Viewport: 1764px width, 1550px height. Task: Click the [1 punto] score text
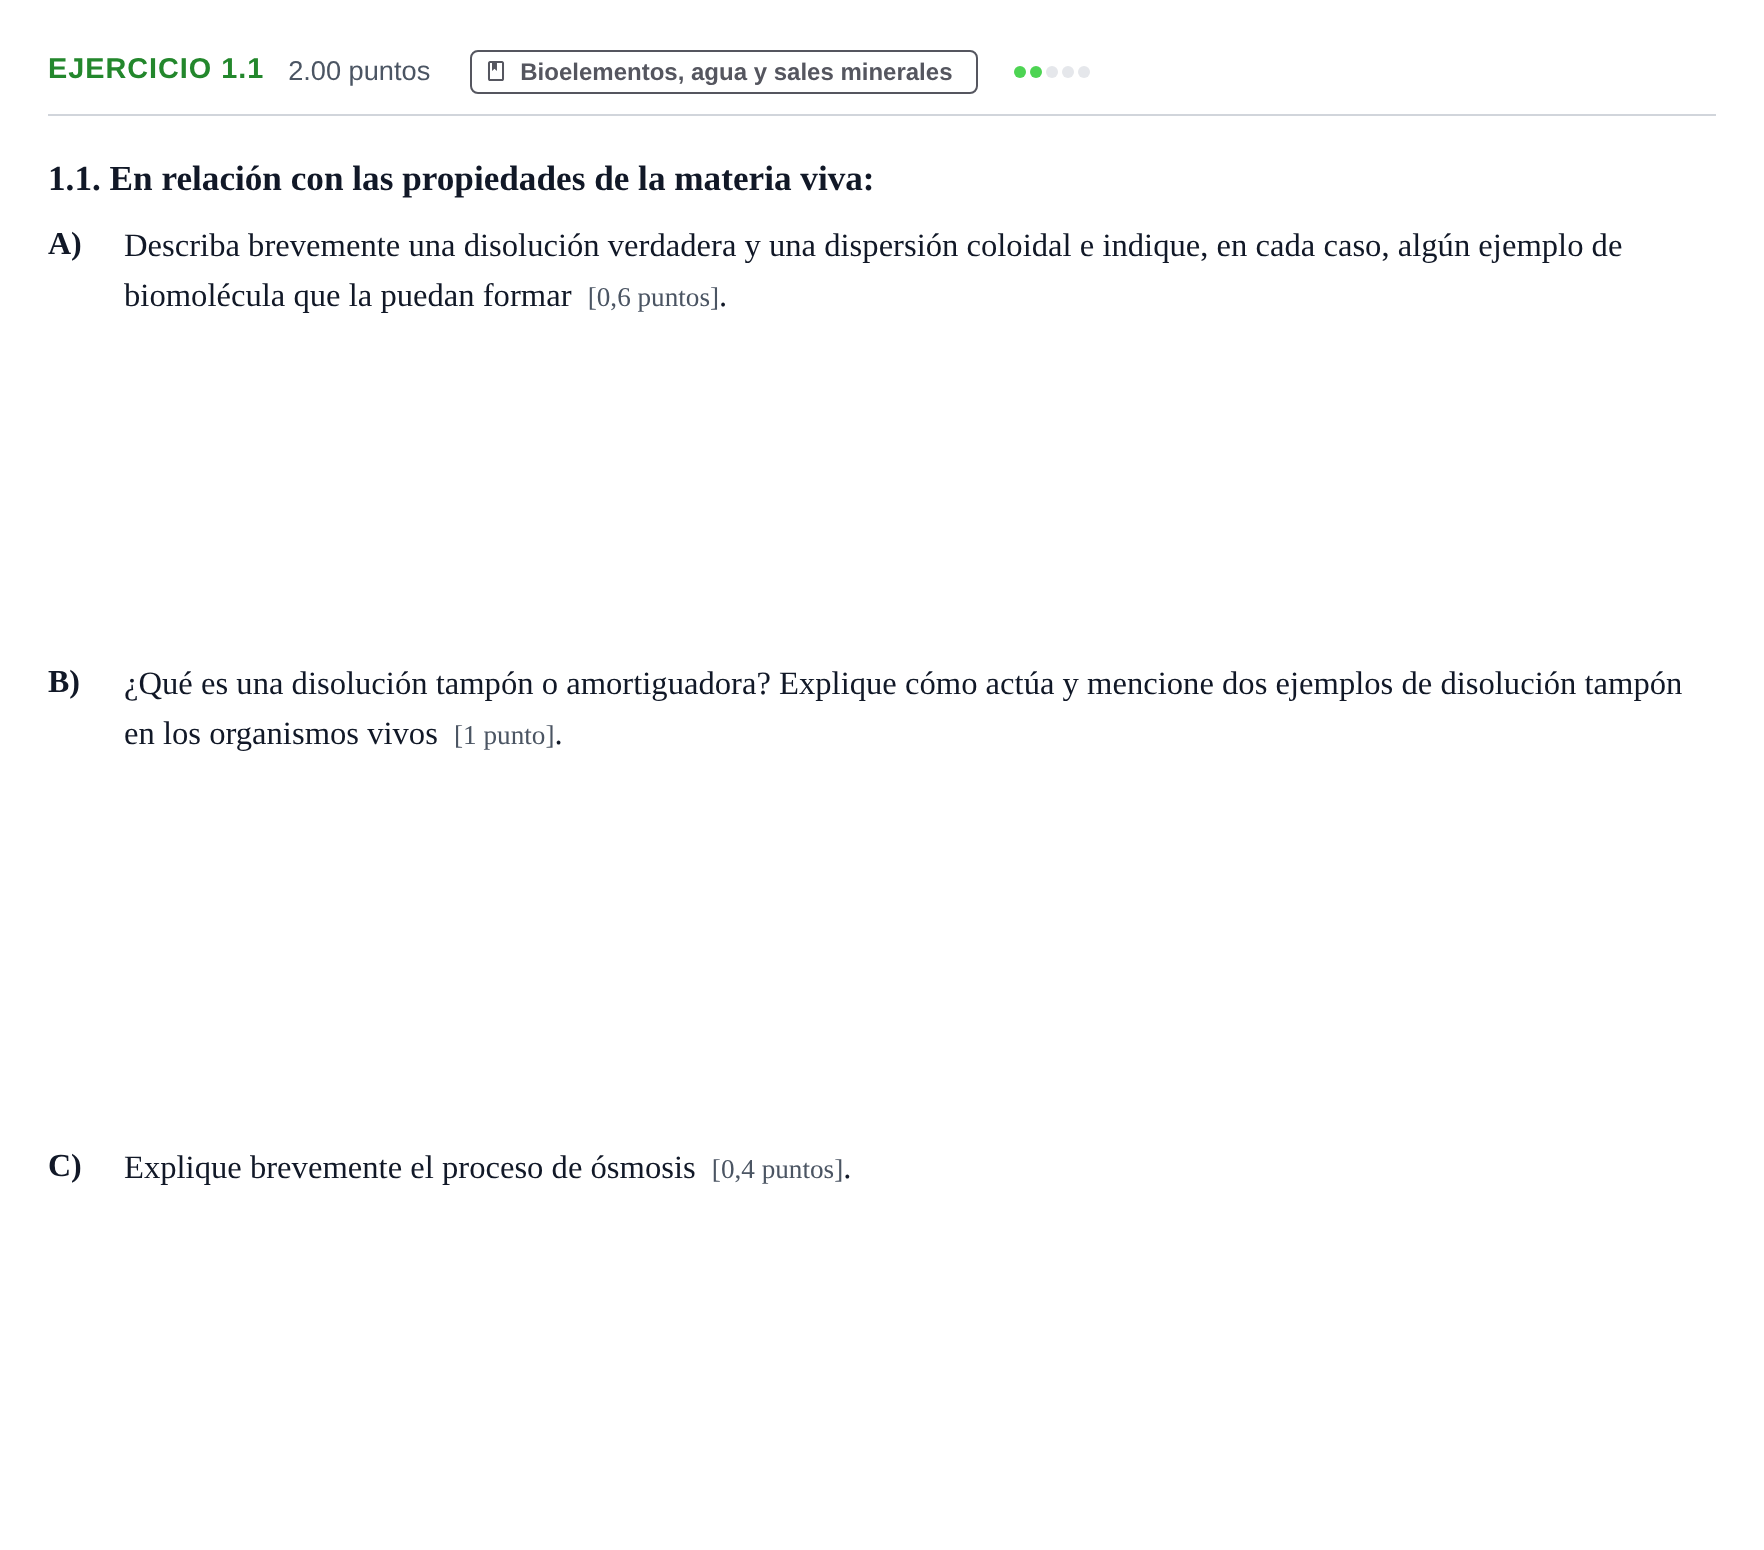point(504,736)
